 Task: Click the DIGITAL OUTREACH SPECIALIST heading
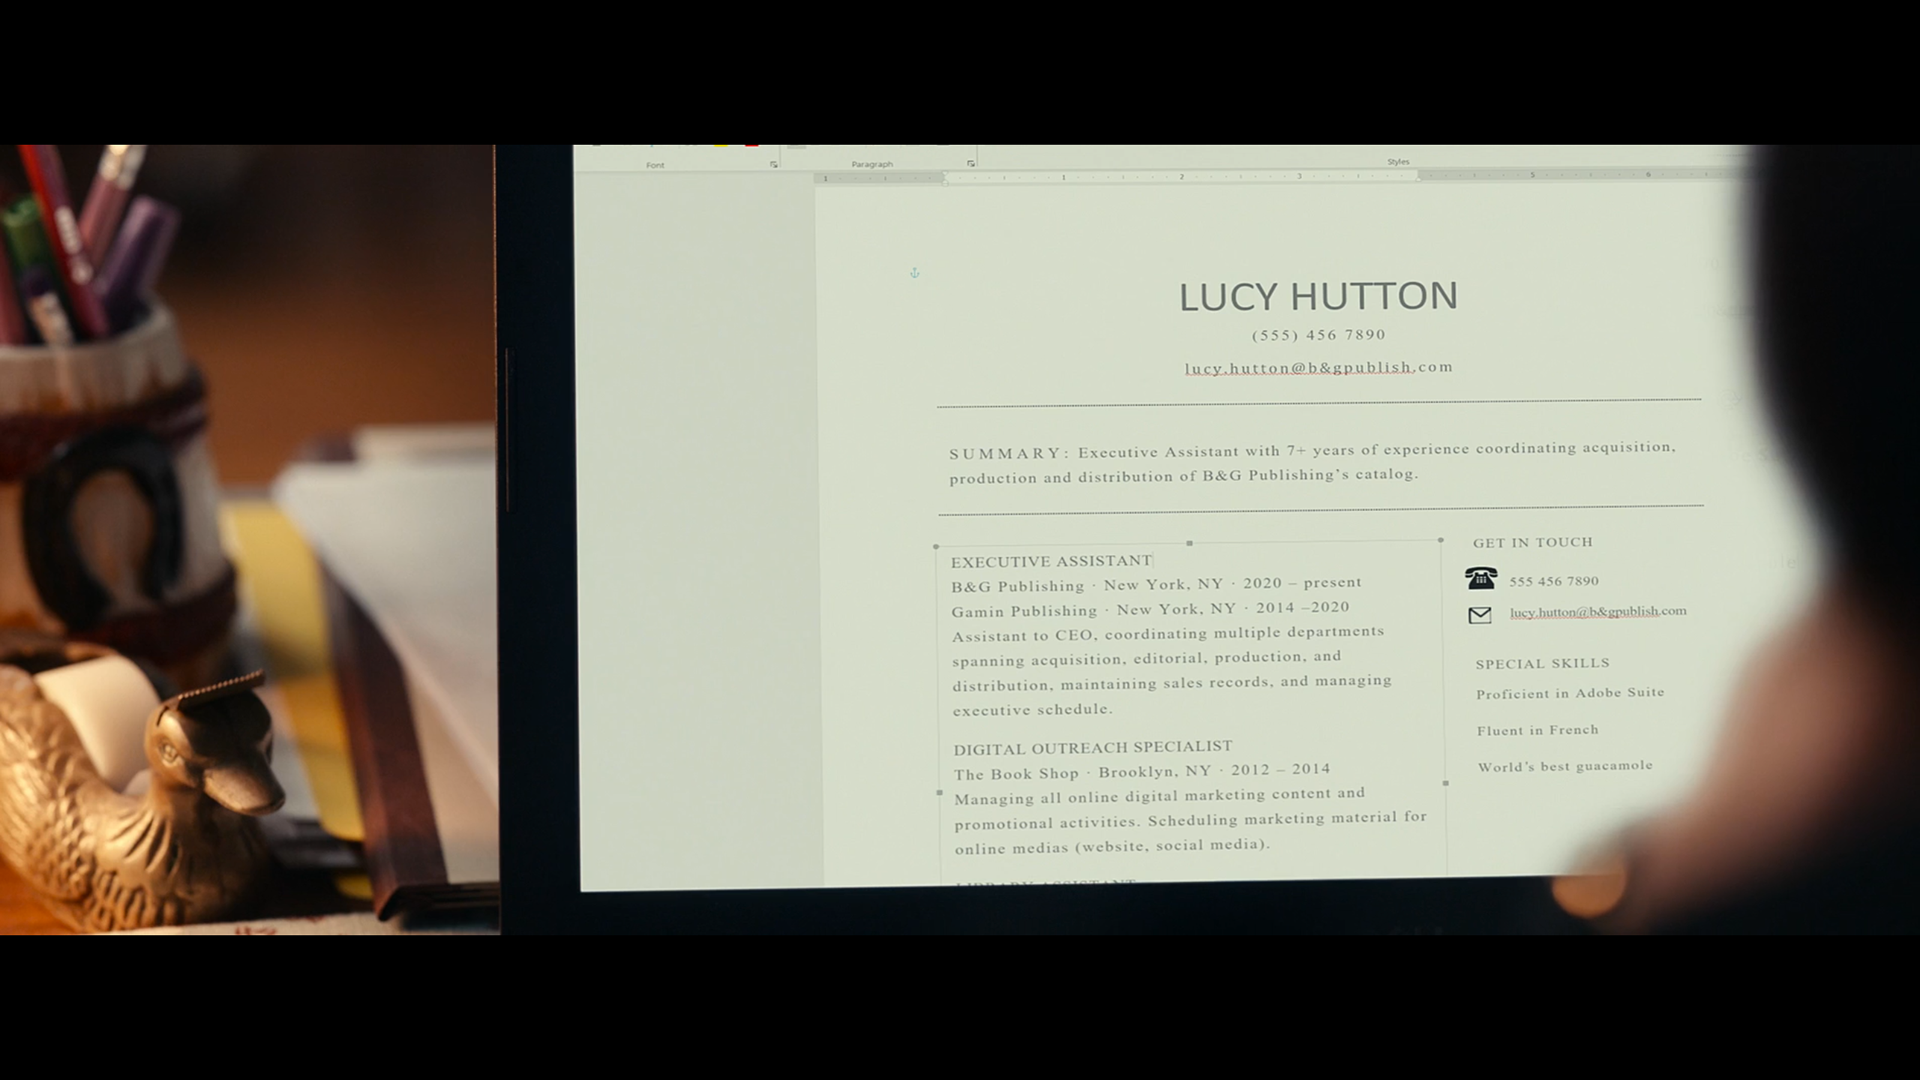coord(1092,747)
